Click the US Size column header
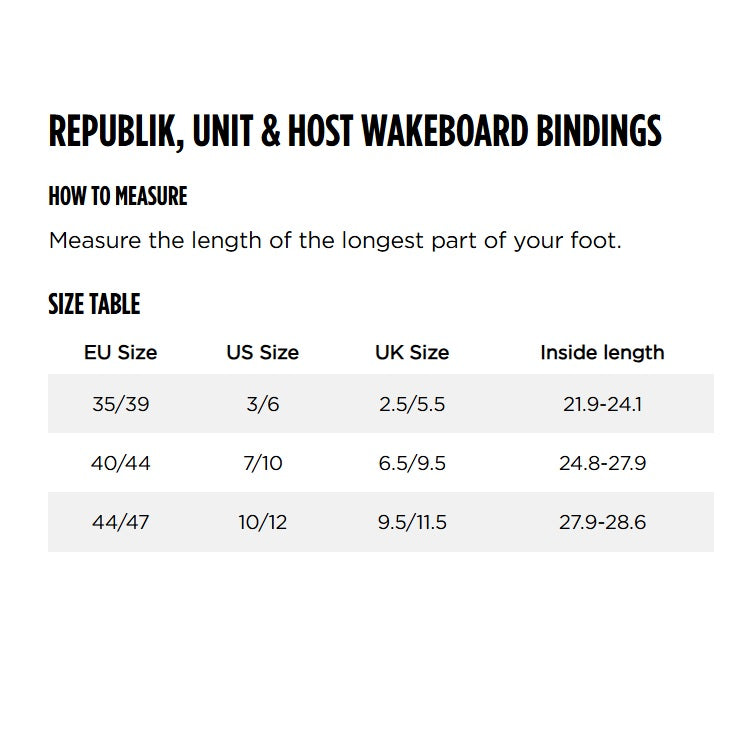Viewport: 750px width, 750px height. click(x=263, y=353)
